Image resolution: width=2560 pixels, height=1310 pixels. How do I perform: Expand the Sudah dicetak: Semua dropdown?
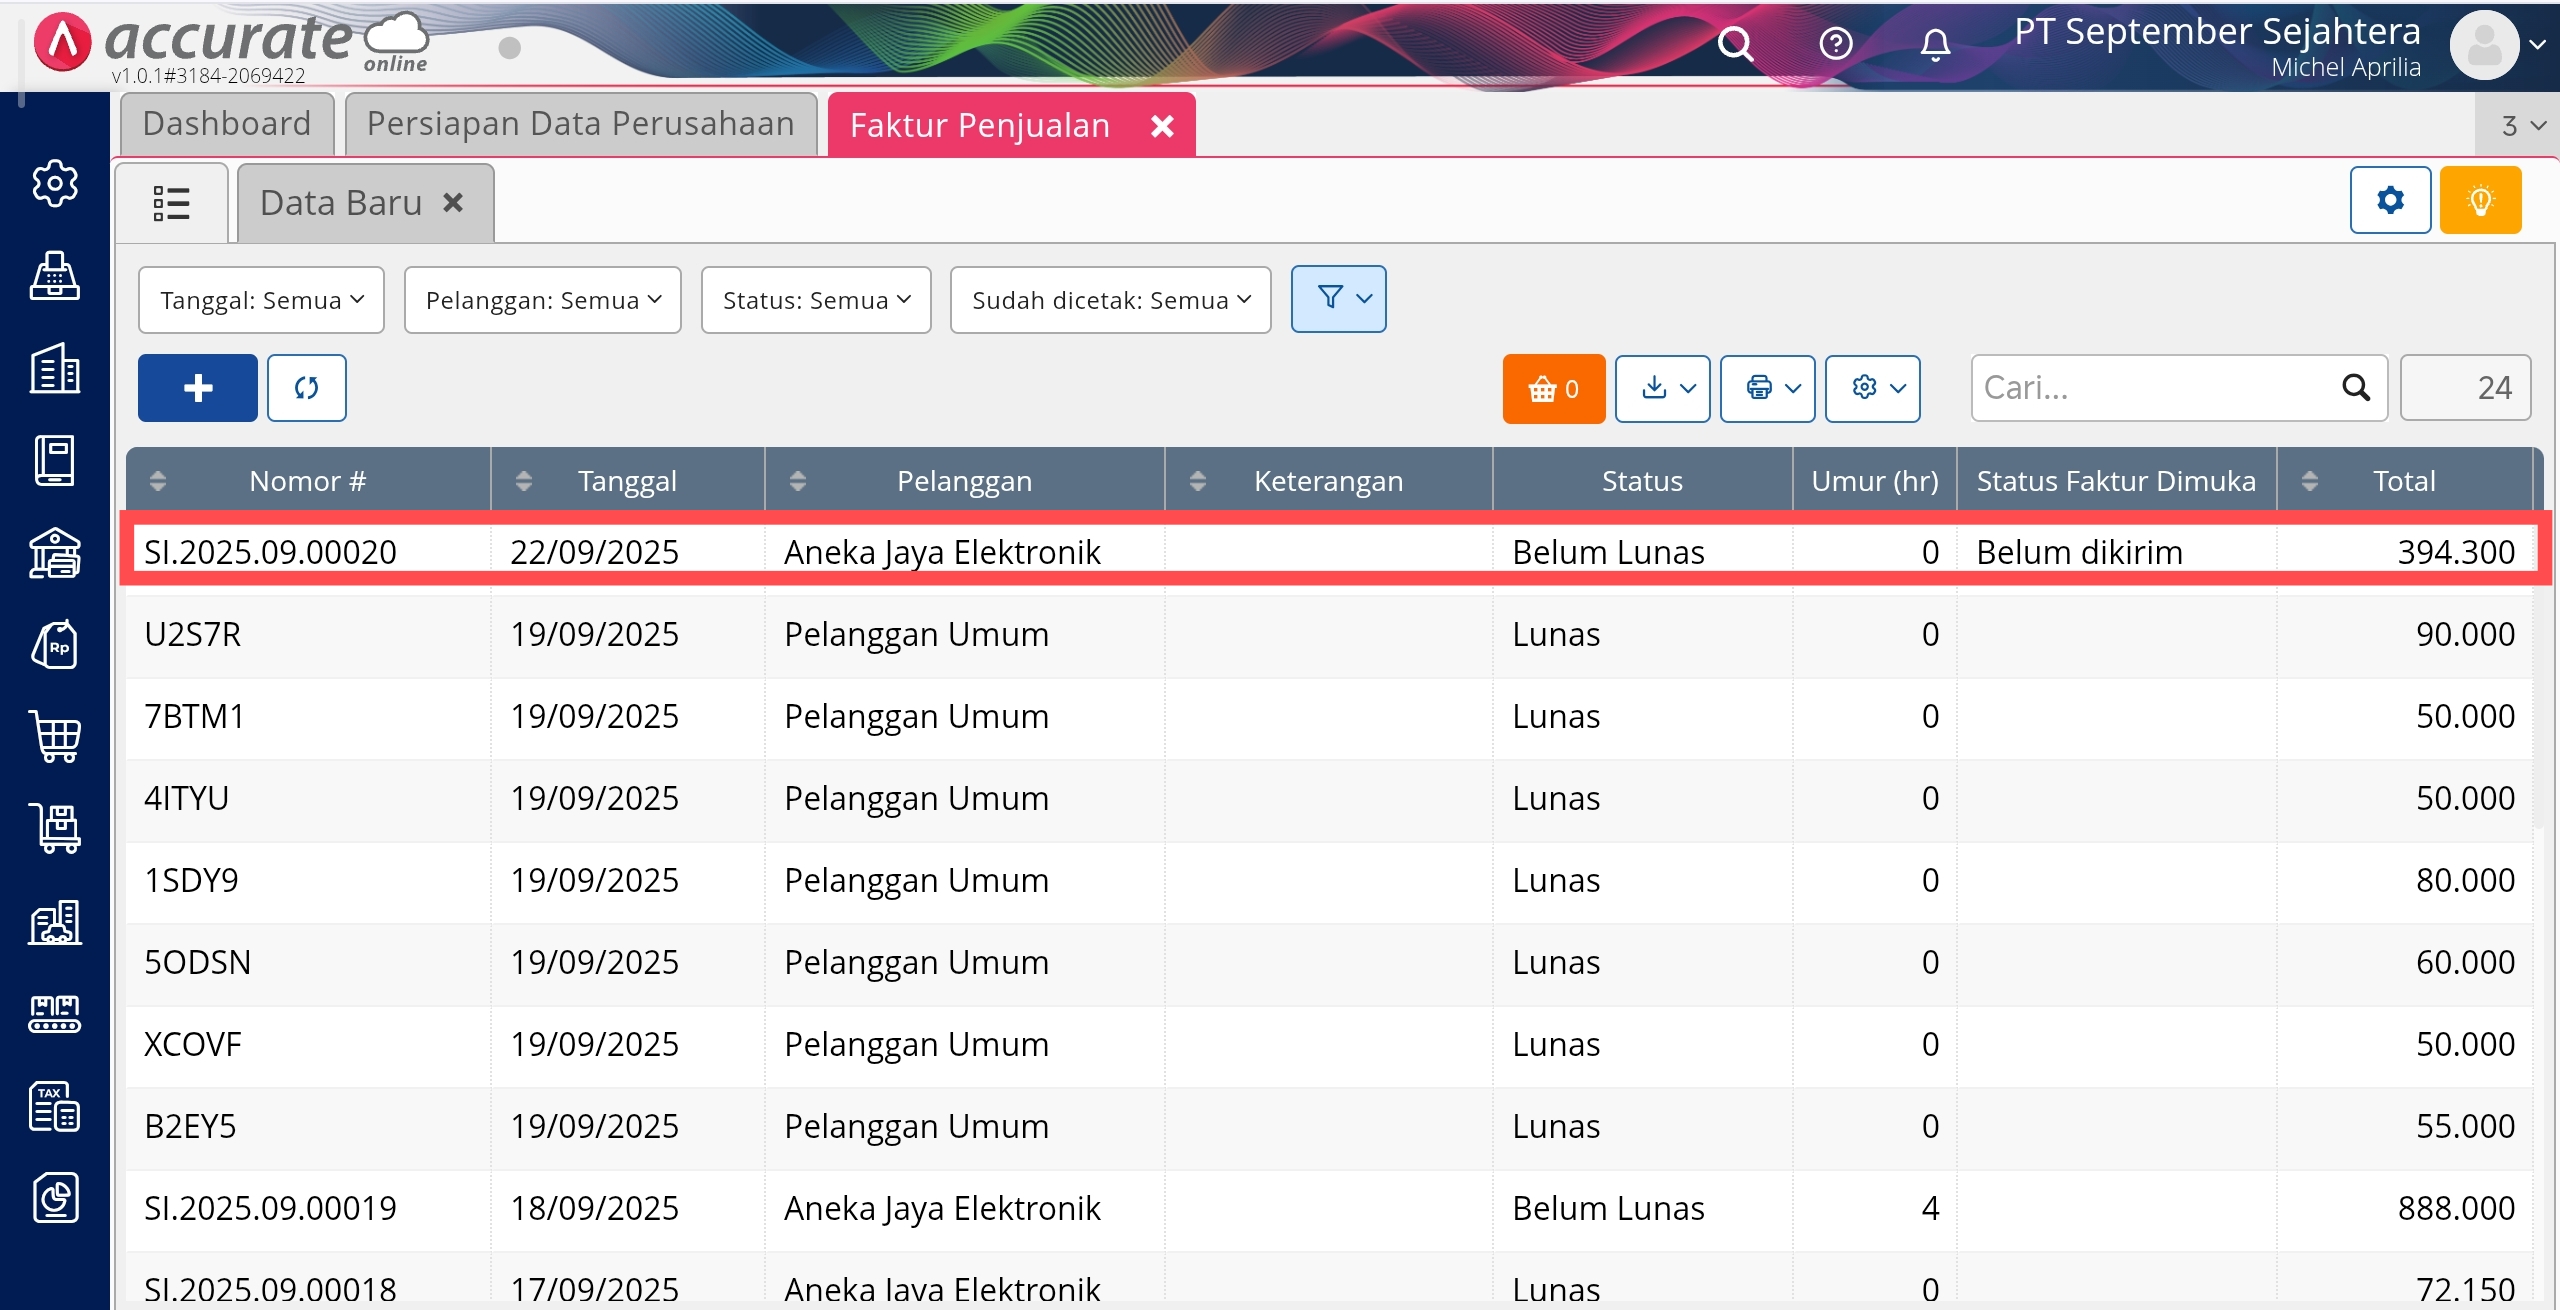pyautogui.click(x=1110, y=300)
